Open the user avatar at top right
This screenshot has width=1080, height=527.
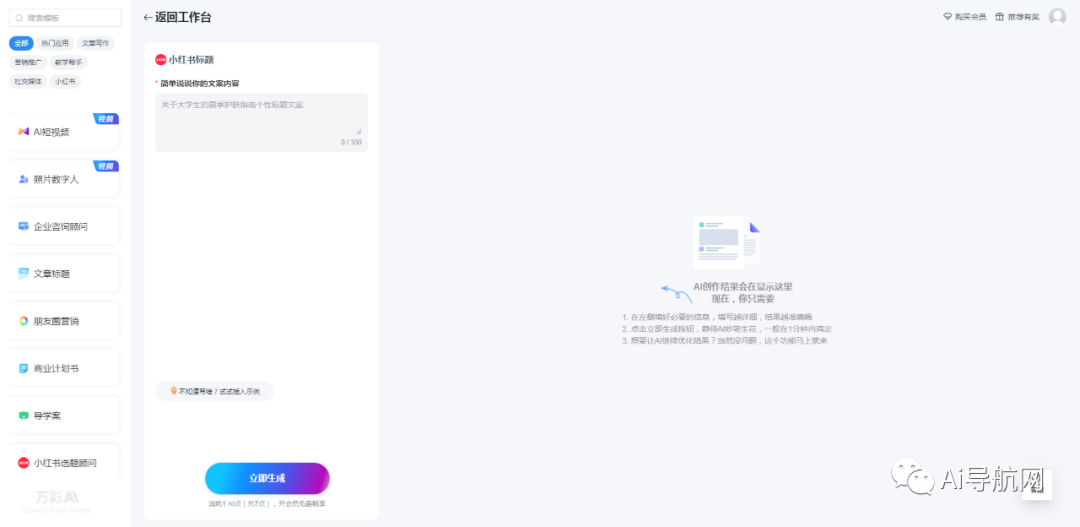pos(1057,17)
